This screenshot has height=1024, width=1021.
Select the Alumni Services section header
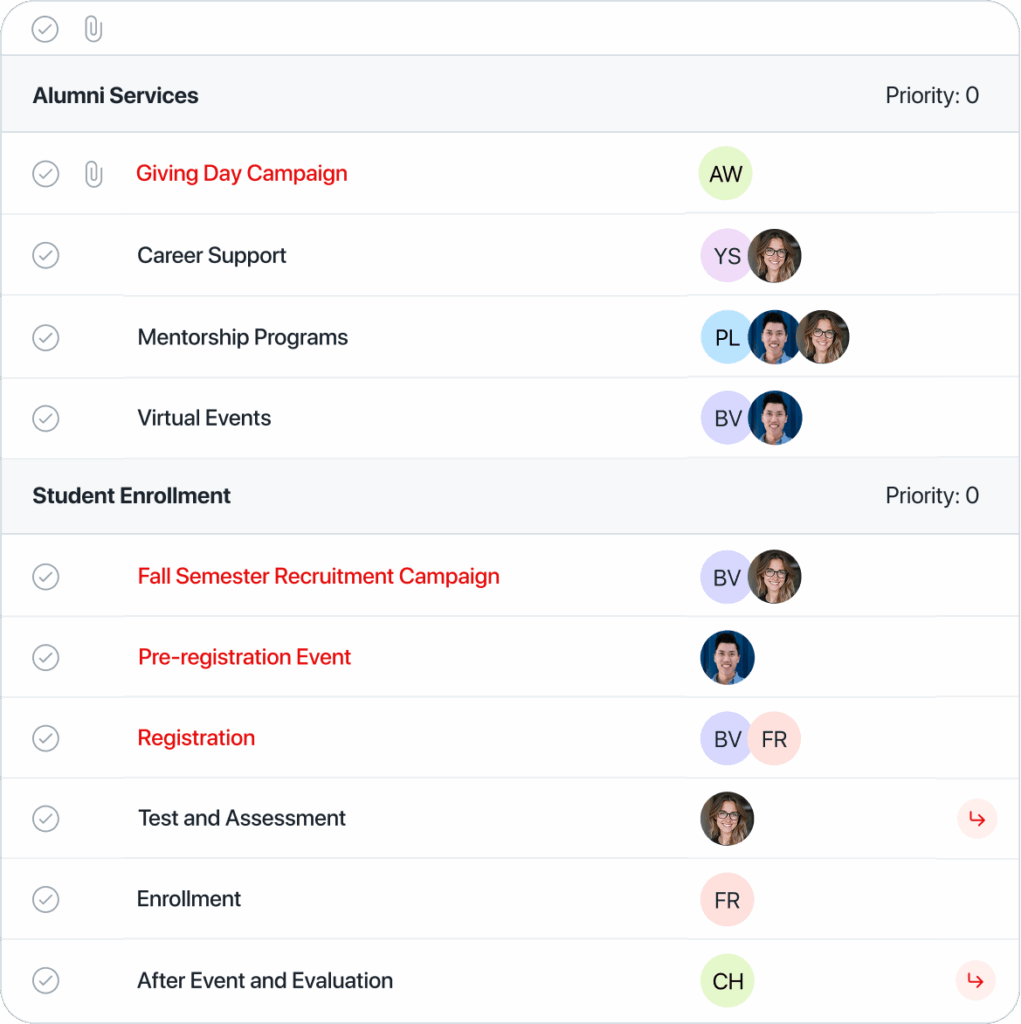pos(115,95)
